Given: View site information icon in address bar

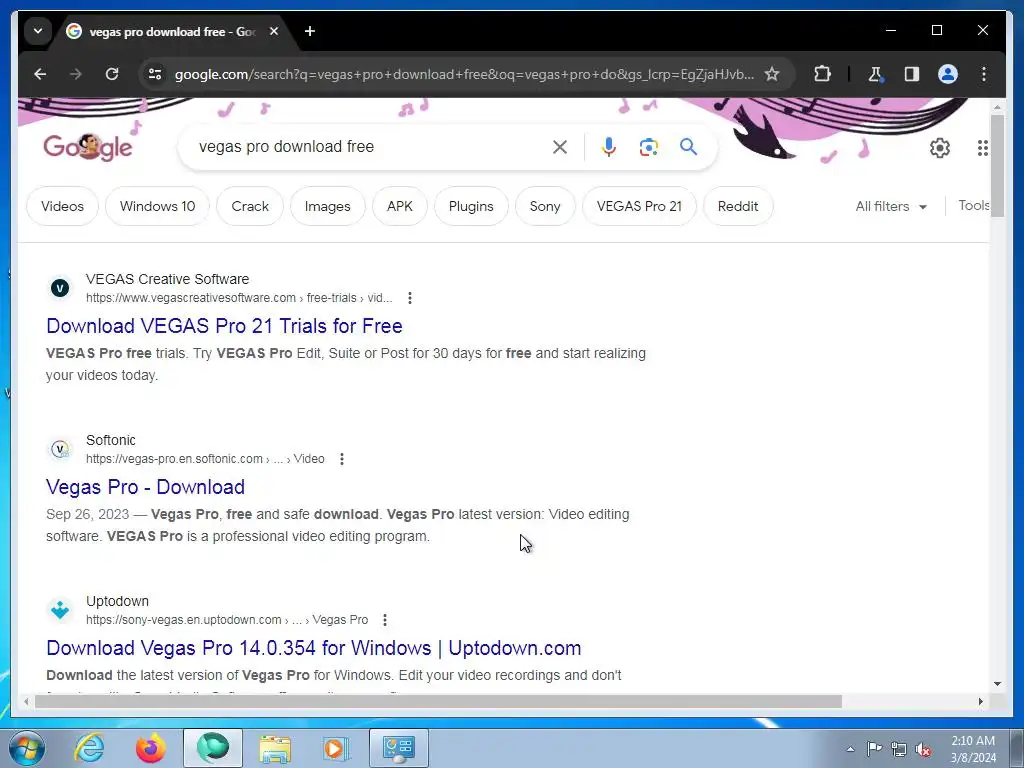Looking at the screenshot, I should 155,74.
